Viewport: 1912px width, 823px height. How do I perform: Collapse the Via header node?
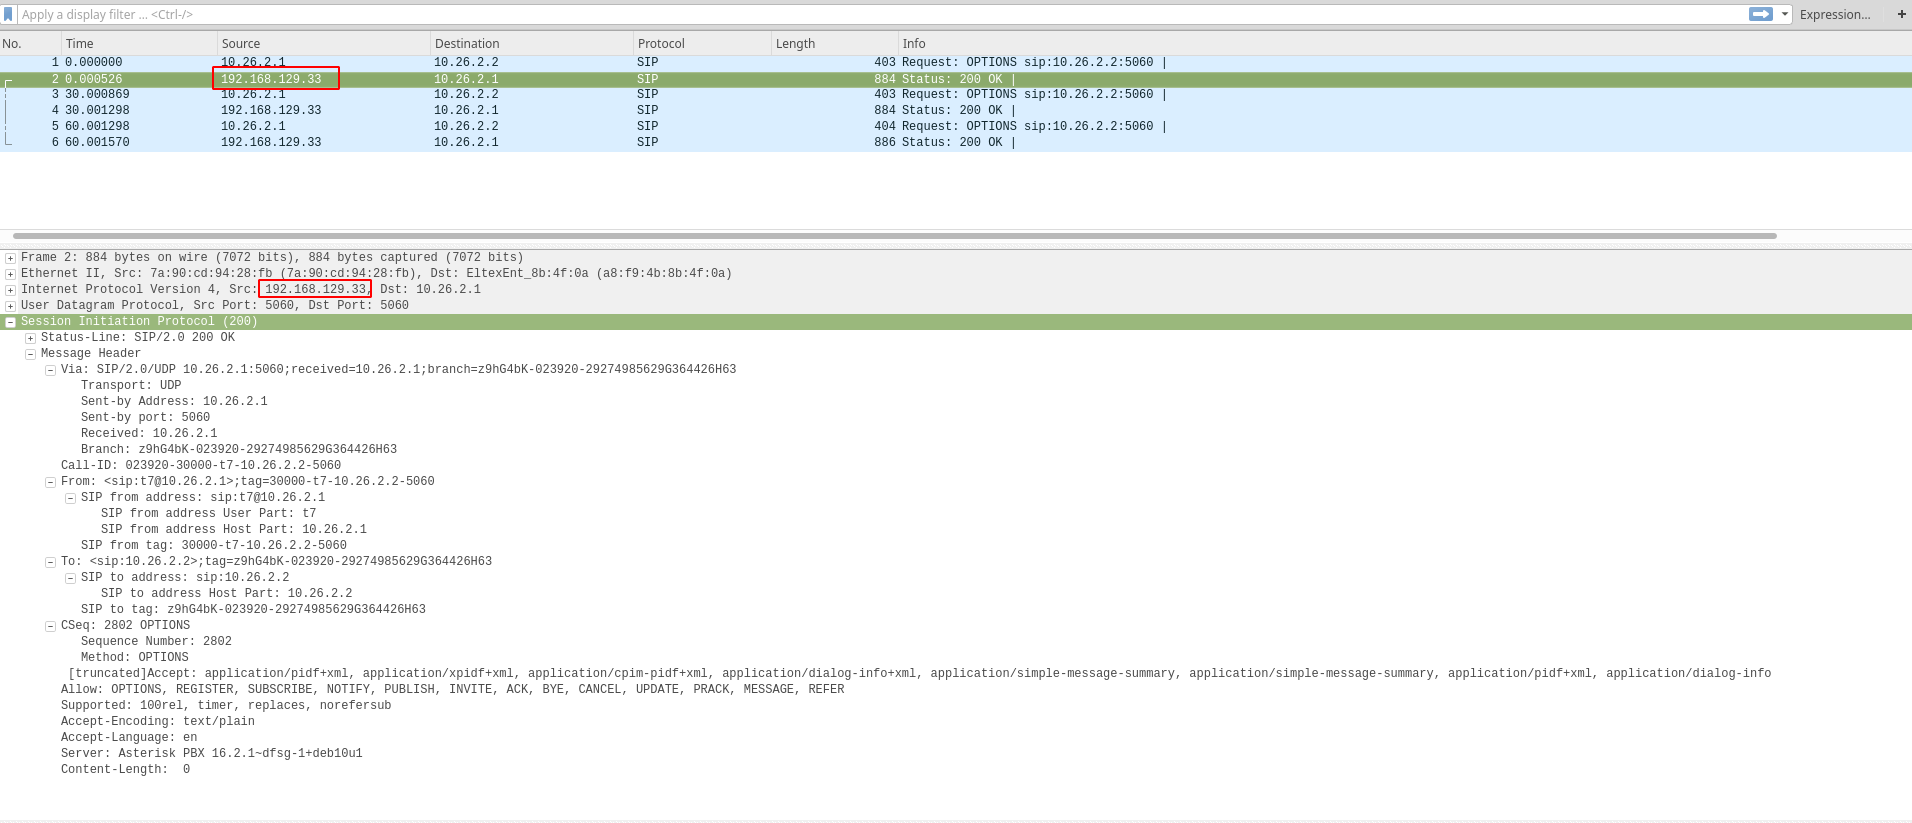tap(50, 370)
